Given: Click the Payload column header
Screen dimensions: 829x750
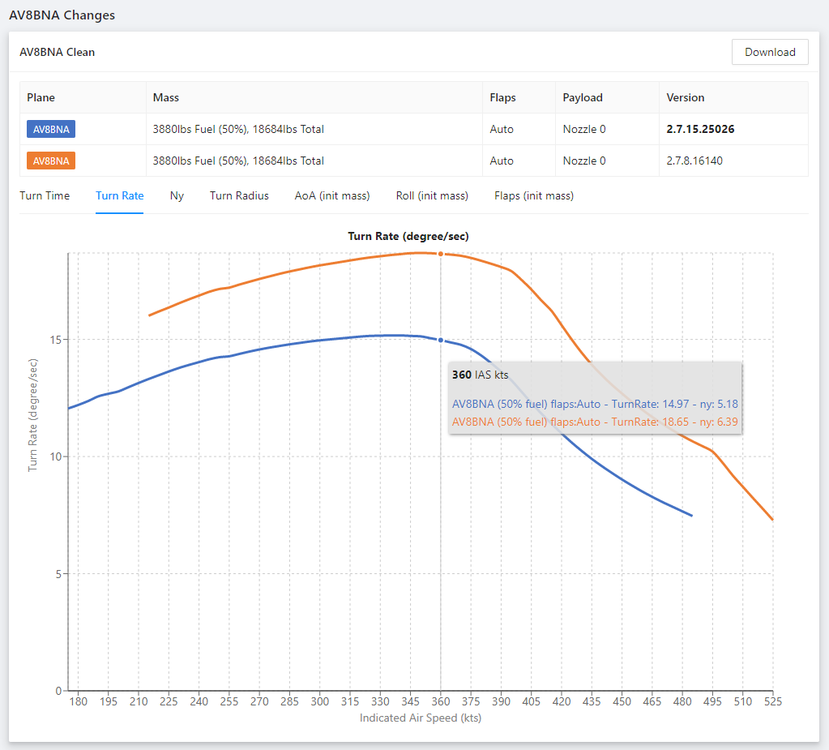Looking at the screenshot, I should (x=583, y=98).
